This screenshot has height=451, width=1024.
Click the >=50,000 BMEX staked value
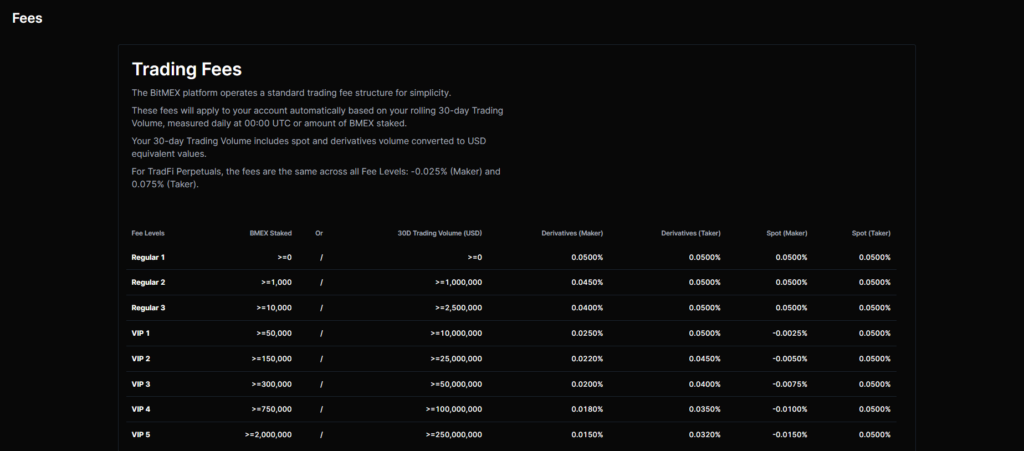274,334
